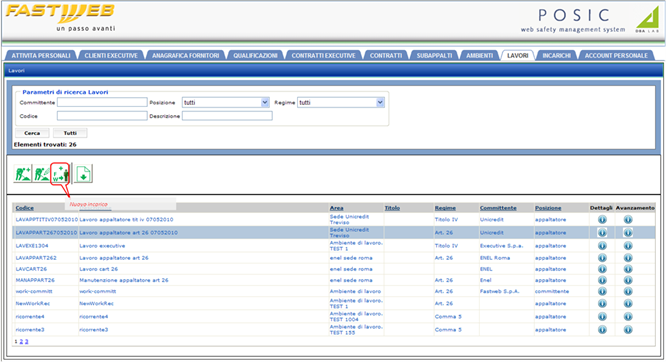Open Dettagli info icon for LAVAPPART267052010
Screen dimensions: 666x362
pos(602,233)
